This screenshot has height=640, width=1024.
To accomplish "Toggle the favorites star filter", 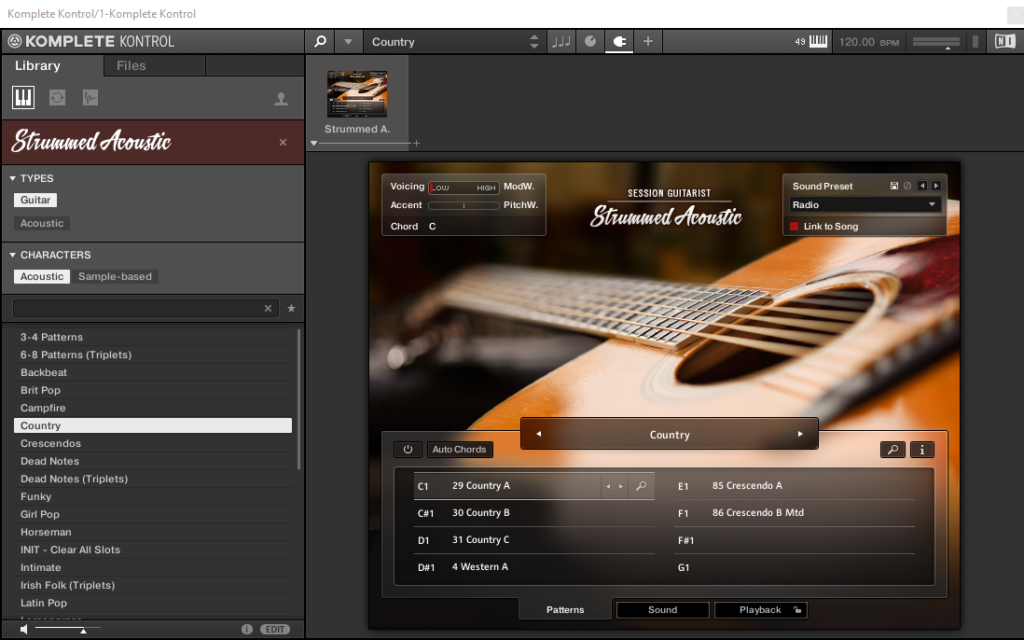I will point(291,308).
